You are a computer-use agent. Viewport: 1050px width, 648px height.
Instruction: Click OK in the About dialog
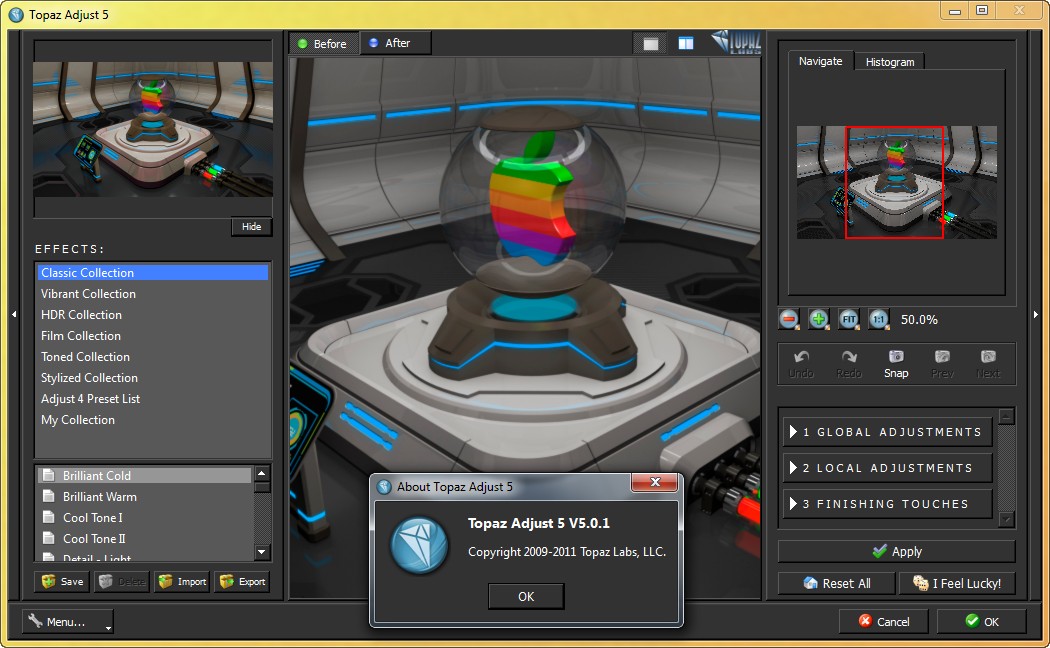[526, 596]
